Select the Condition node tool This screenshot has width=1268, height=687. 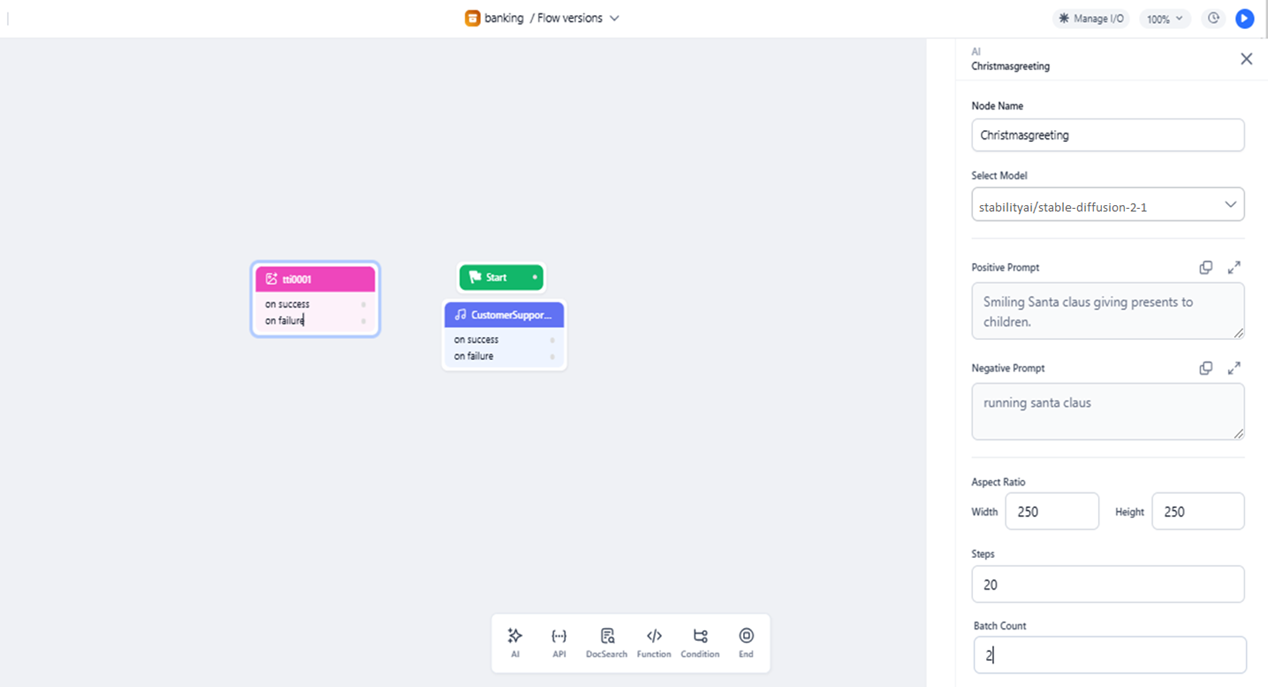coord(700,642)
